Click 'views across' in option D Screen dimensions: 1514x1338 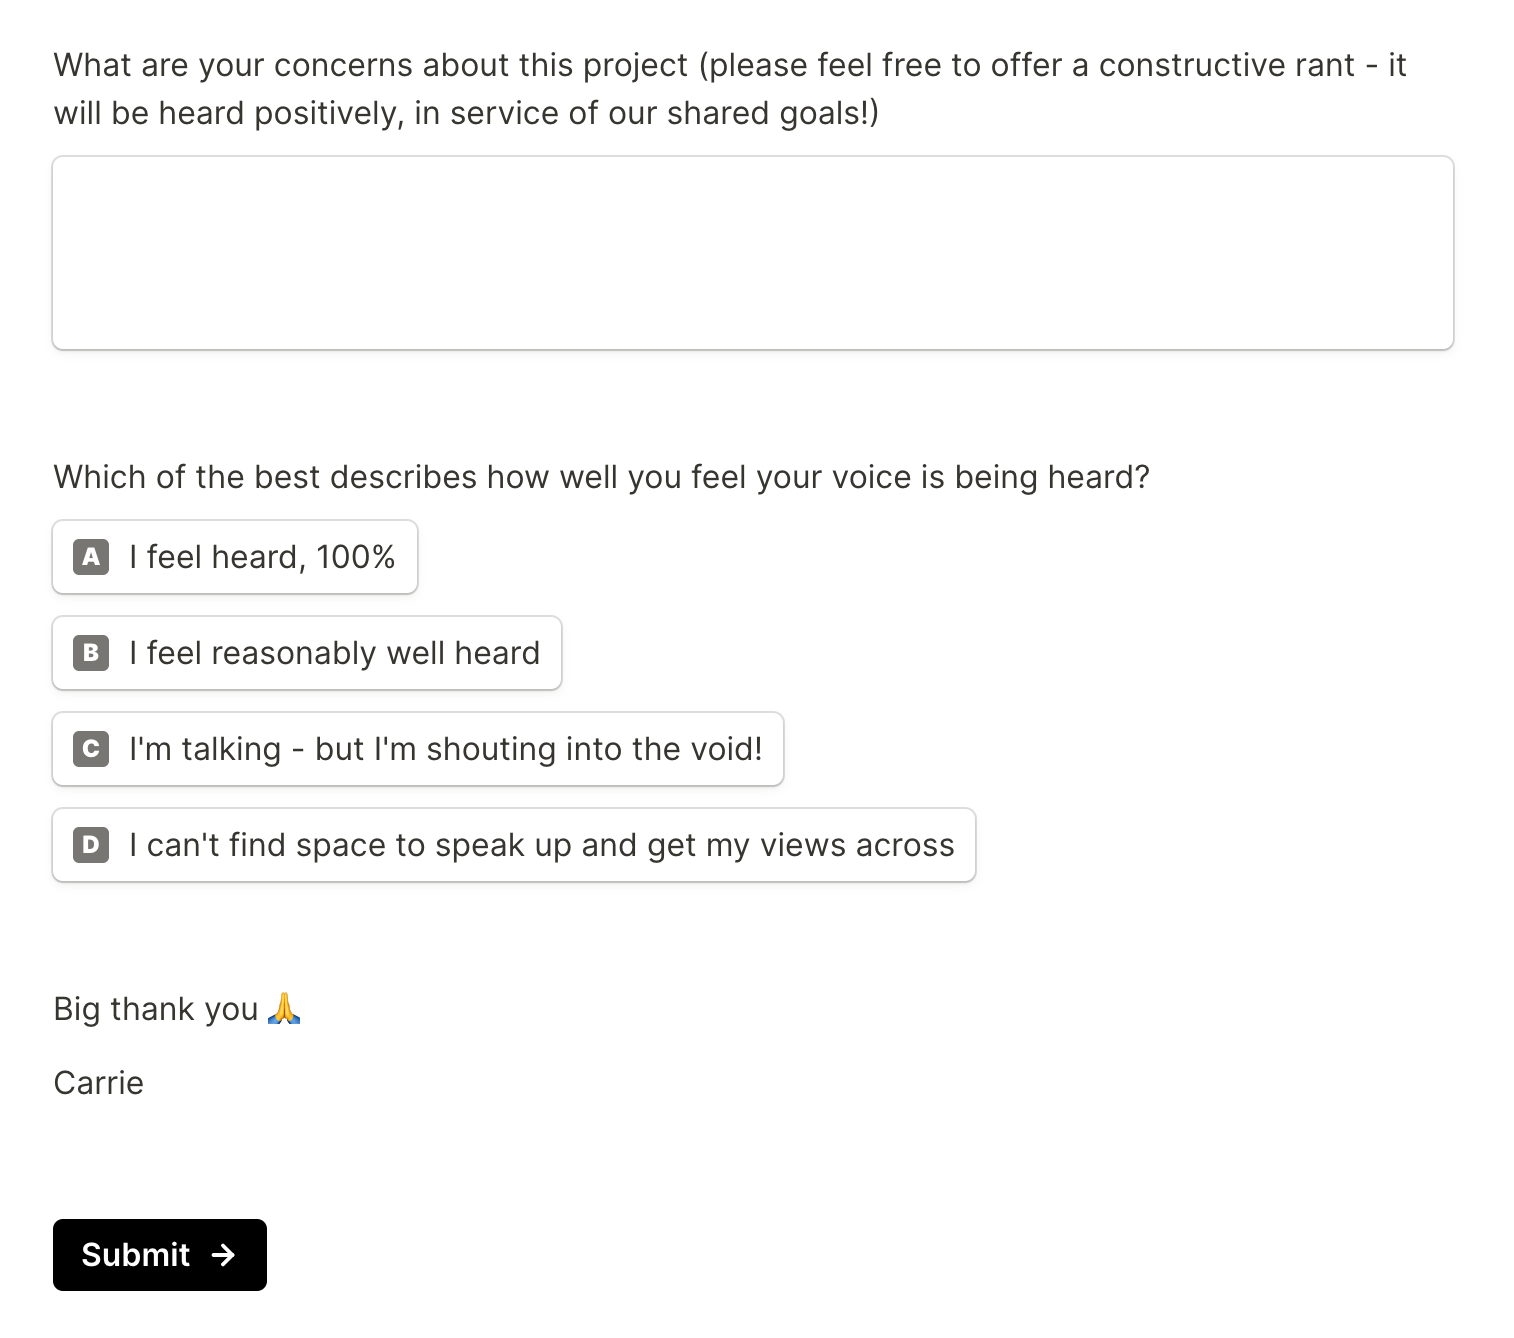[856, 845]
